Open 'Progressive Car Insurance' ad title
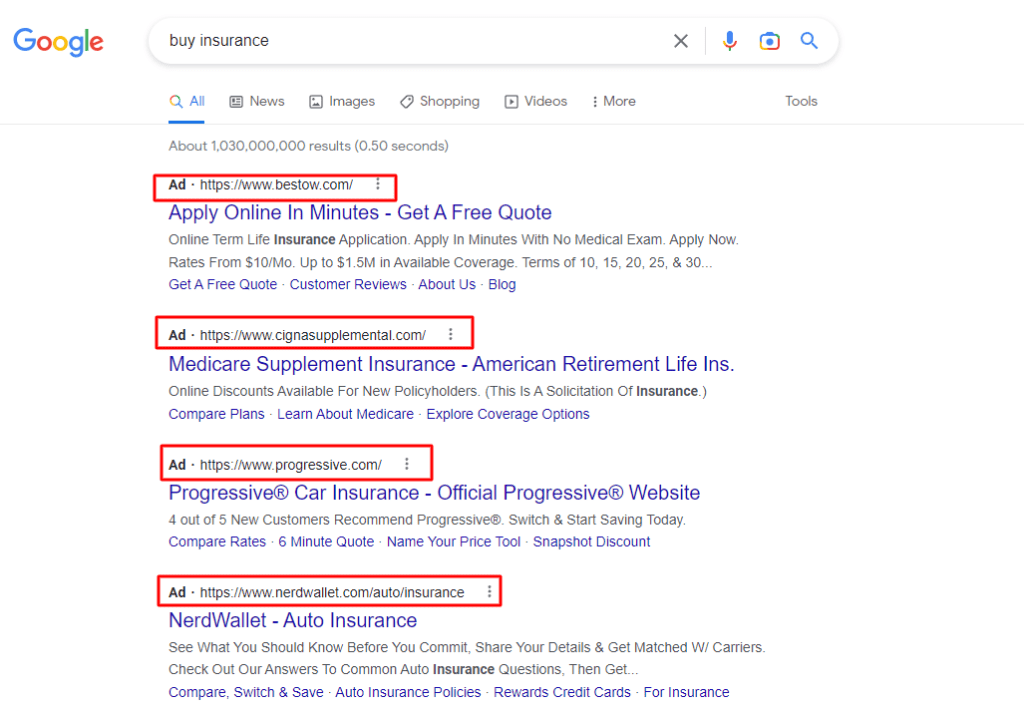 [x=434, y=493]
